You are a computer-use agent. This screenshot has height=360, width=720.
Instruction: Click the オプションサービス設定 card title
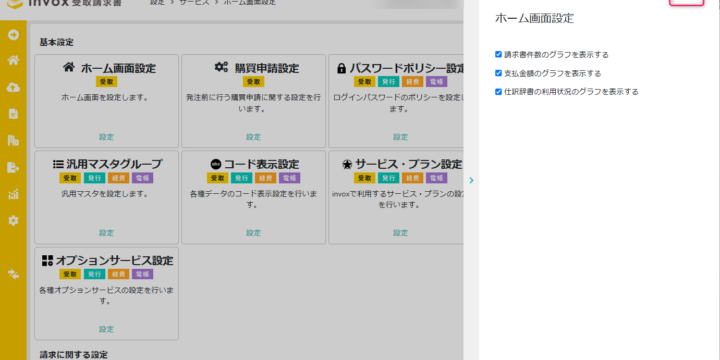pos(114,261)
